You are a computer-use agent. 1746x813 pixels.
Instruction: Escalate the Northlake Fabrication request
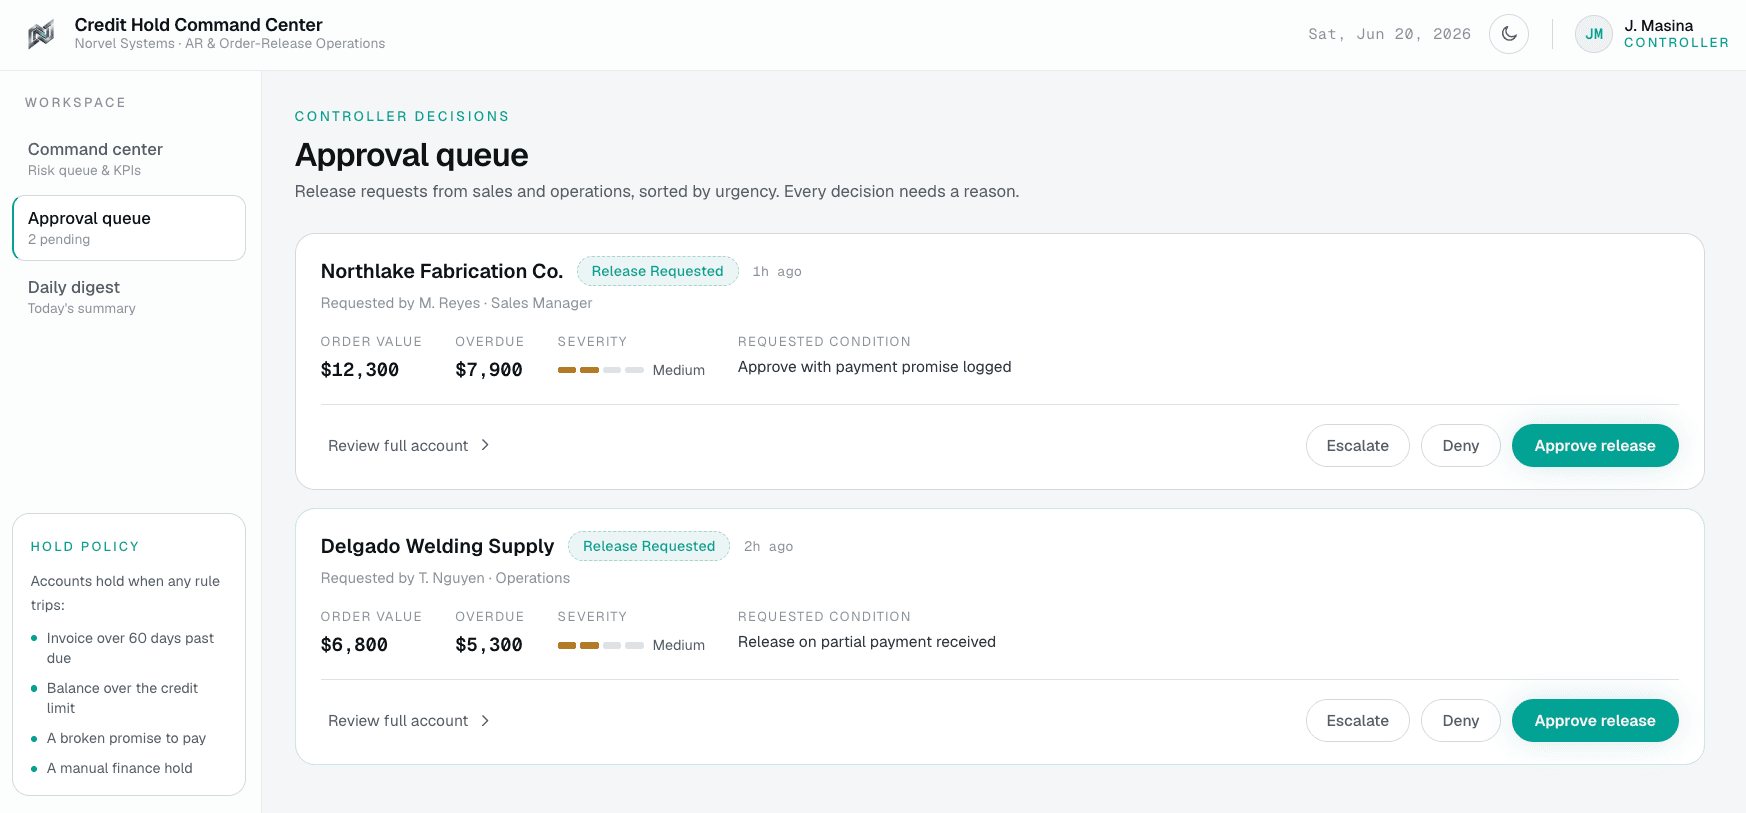click(x=1357, y=445)
